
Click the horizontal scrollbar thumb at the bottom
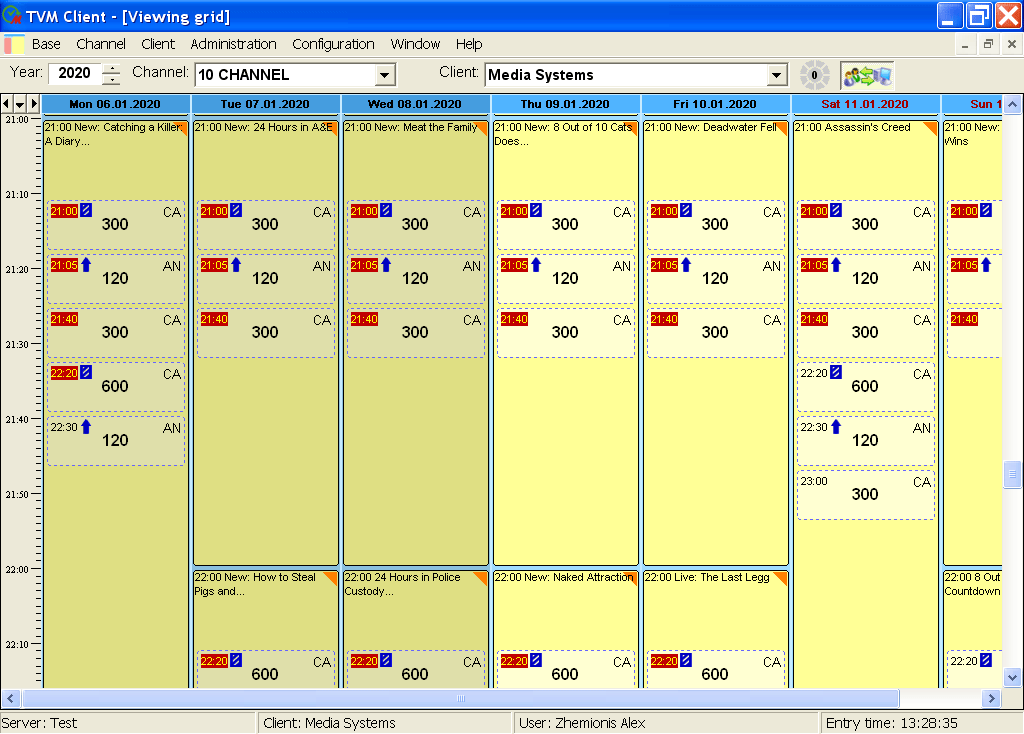pyautogui.click(x=460, y=699)
